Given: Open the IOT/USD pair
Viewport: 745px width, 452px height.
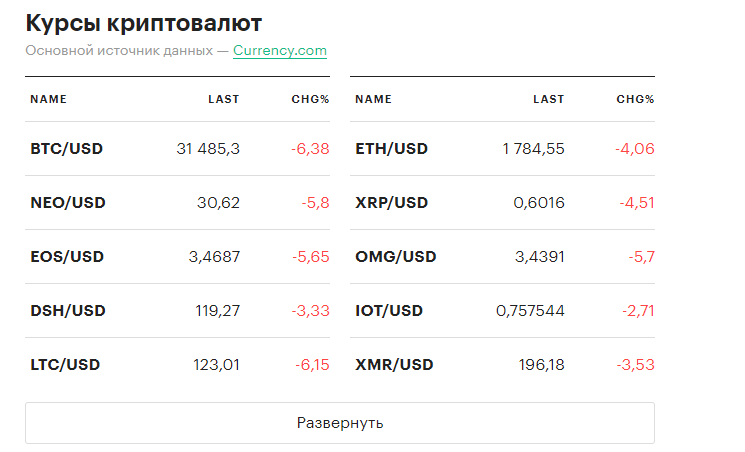Looking at the screenshot, I should (x=389, y=311).
